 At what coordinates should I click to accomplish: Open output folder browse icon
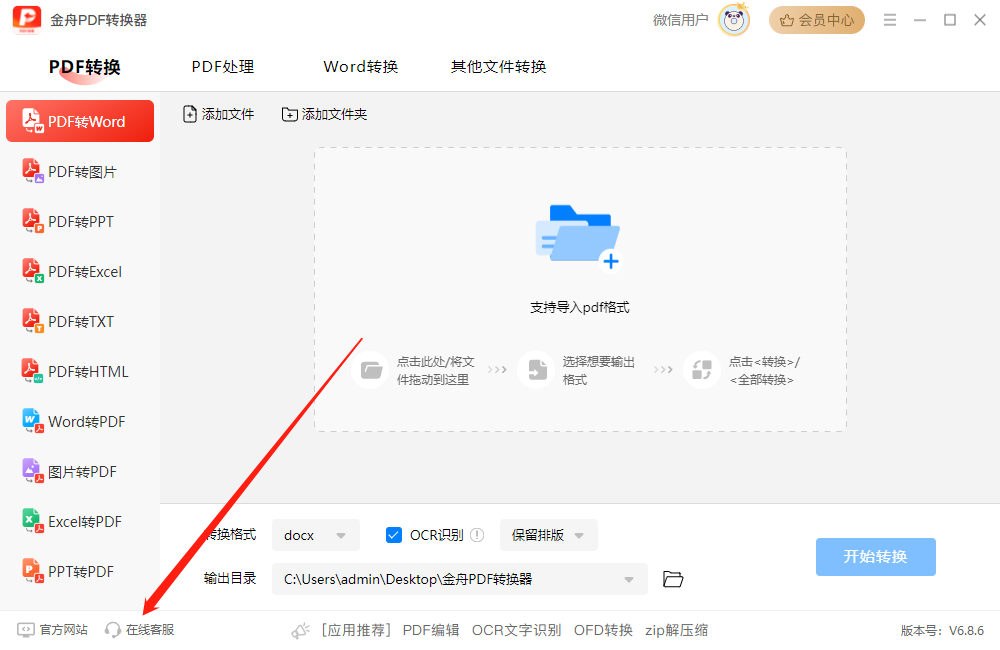click(x=673, y=579)
